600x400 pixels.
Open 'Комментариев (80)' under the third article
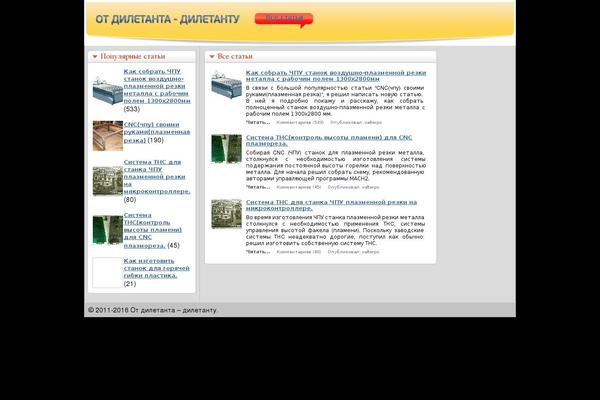click(x=299, y=252)
